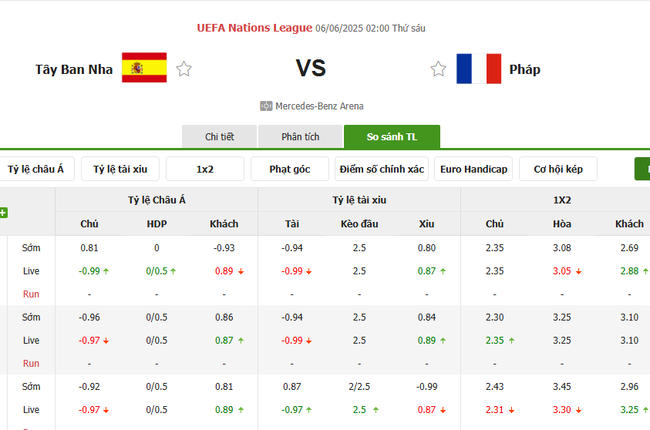The width and height of the screenshot is (650, 430).
Task: Show the Tỷ lệ châu Á odds
Action: point(36,169)
